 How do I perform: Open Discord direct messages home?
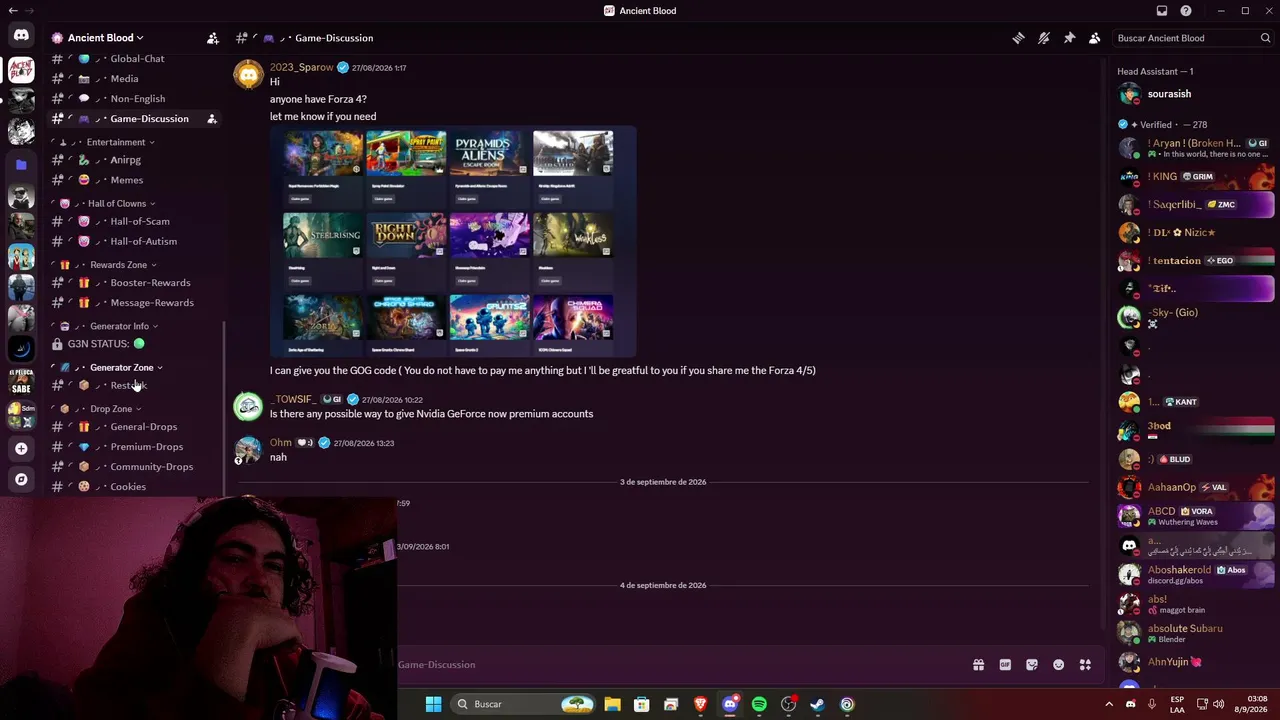click(21, 36)
